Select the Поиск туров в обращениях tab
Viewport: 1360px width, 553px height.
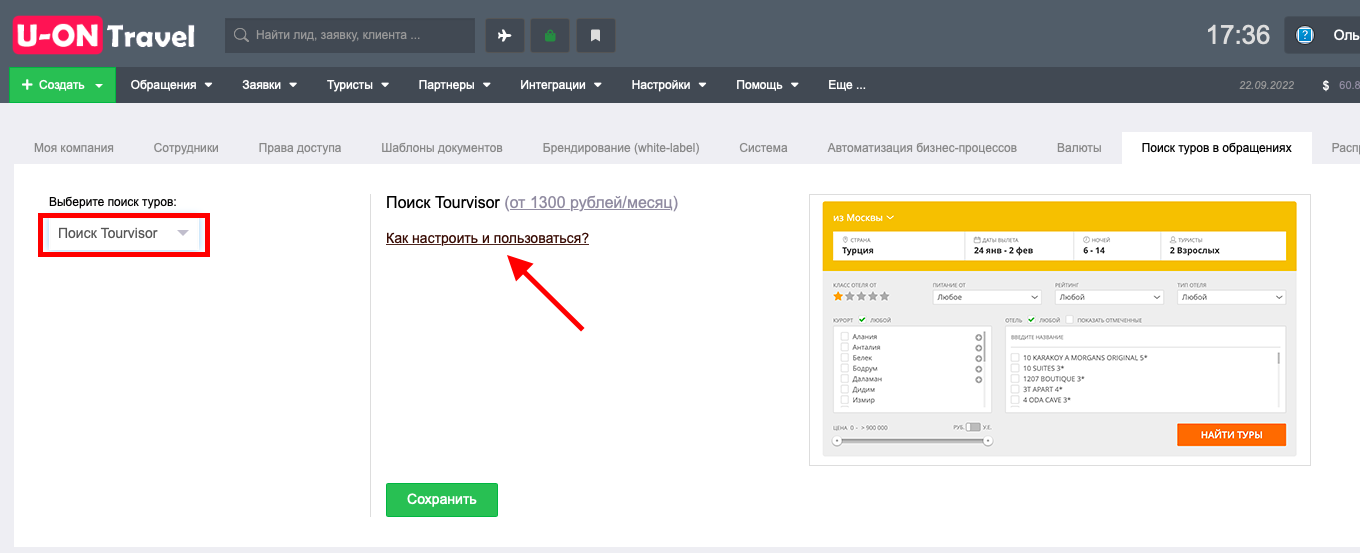click(1217, 148)
